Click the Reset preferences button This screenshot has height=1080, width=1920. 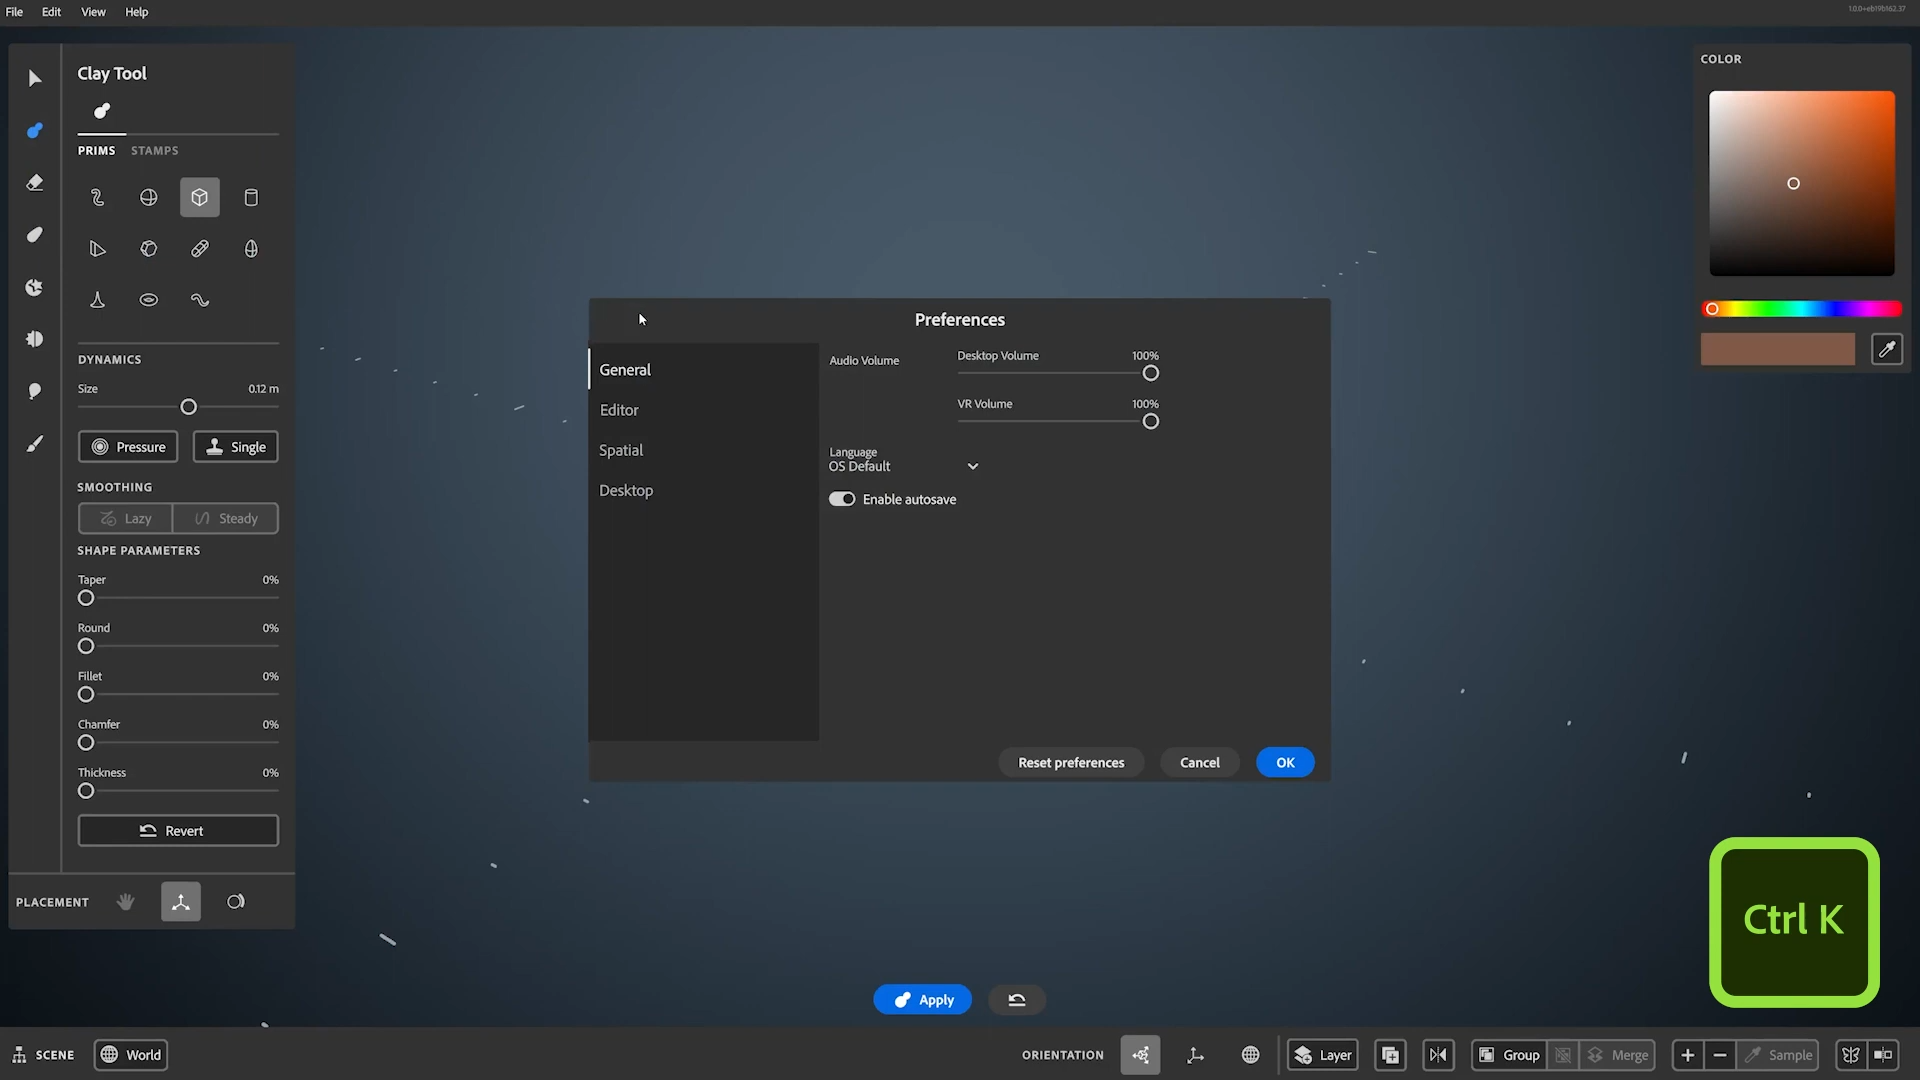click(x=1071, y=762)
